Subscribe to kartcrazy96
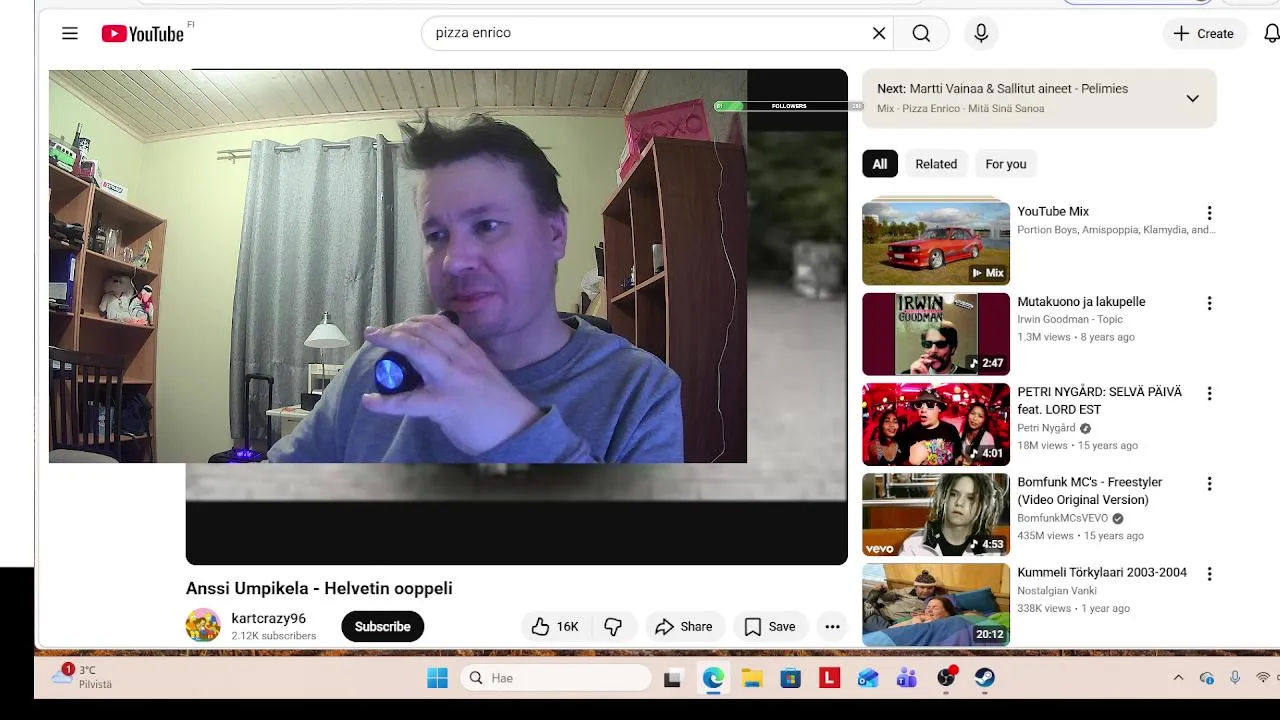 [x=382, y=627]
